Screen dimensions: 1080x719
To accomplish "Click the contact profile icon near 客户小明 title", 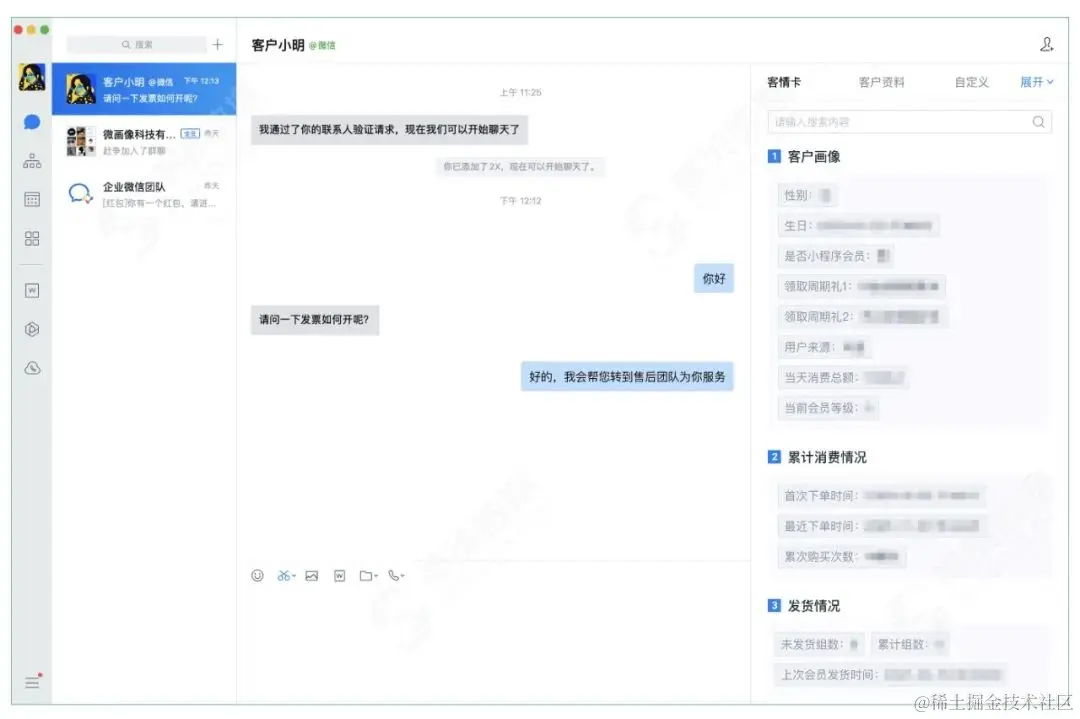I will [x=1046, y=44].
